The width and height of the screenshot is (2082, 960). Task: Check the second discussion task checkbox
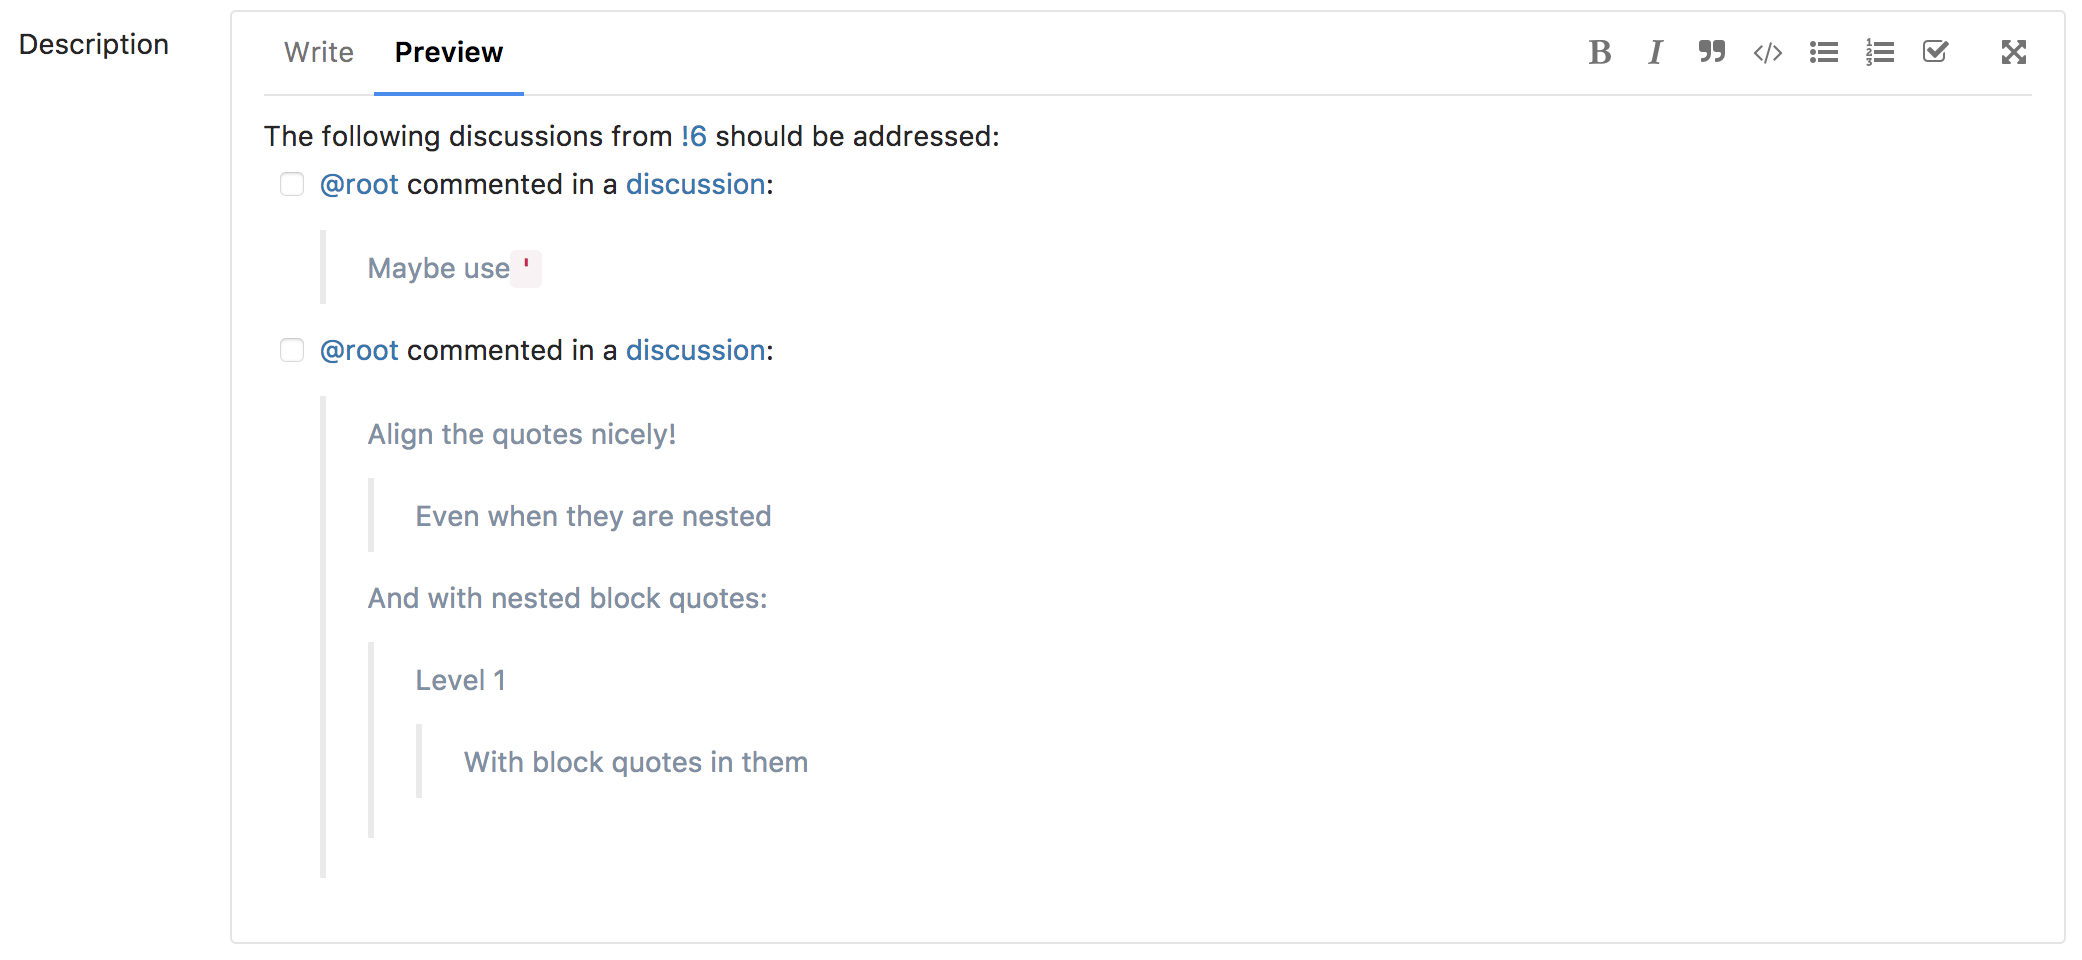[291, 350]
